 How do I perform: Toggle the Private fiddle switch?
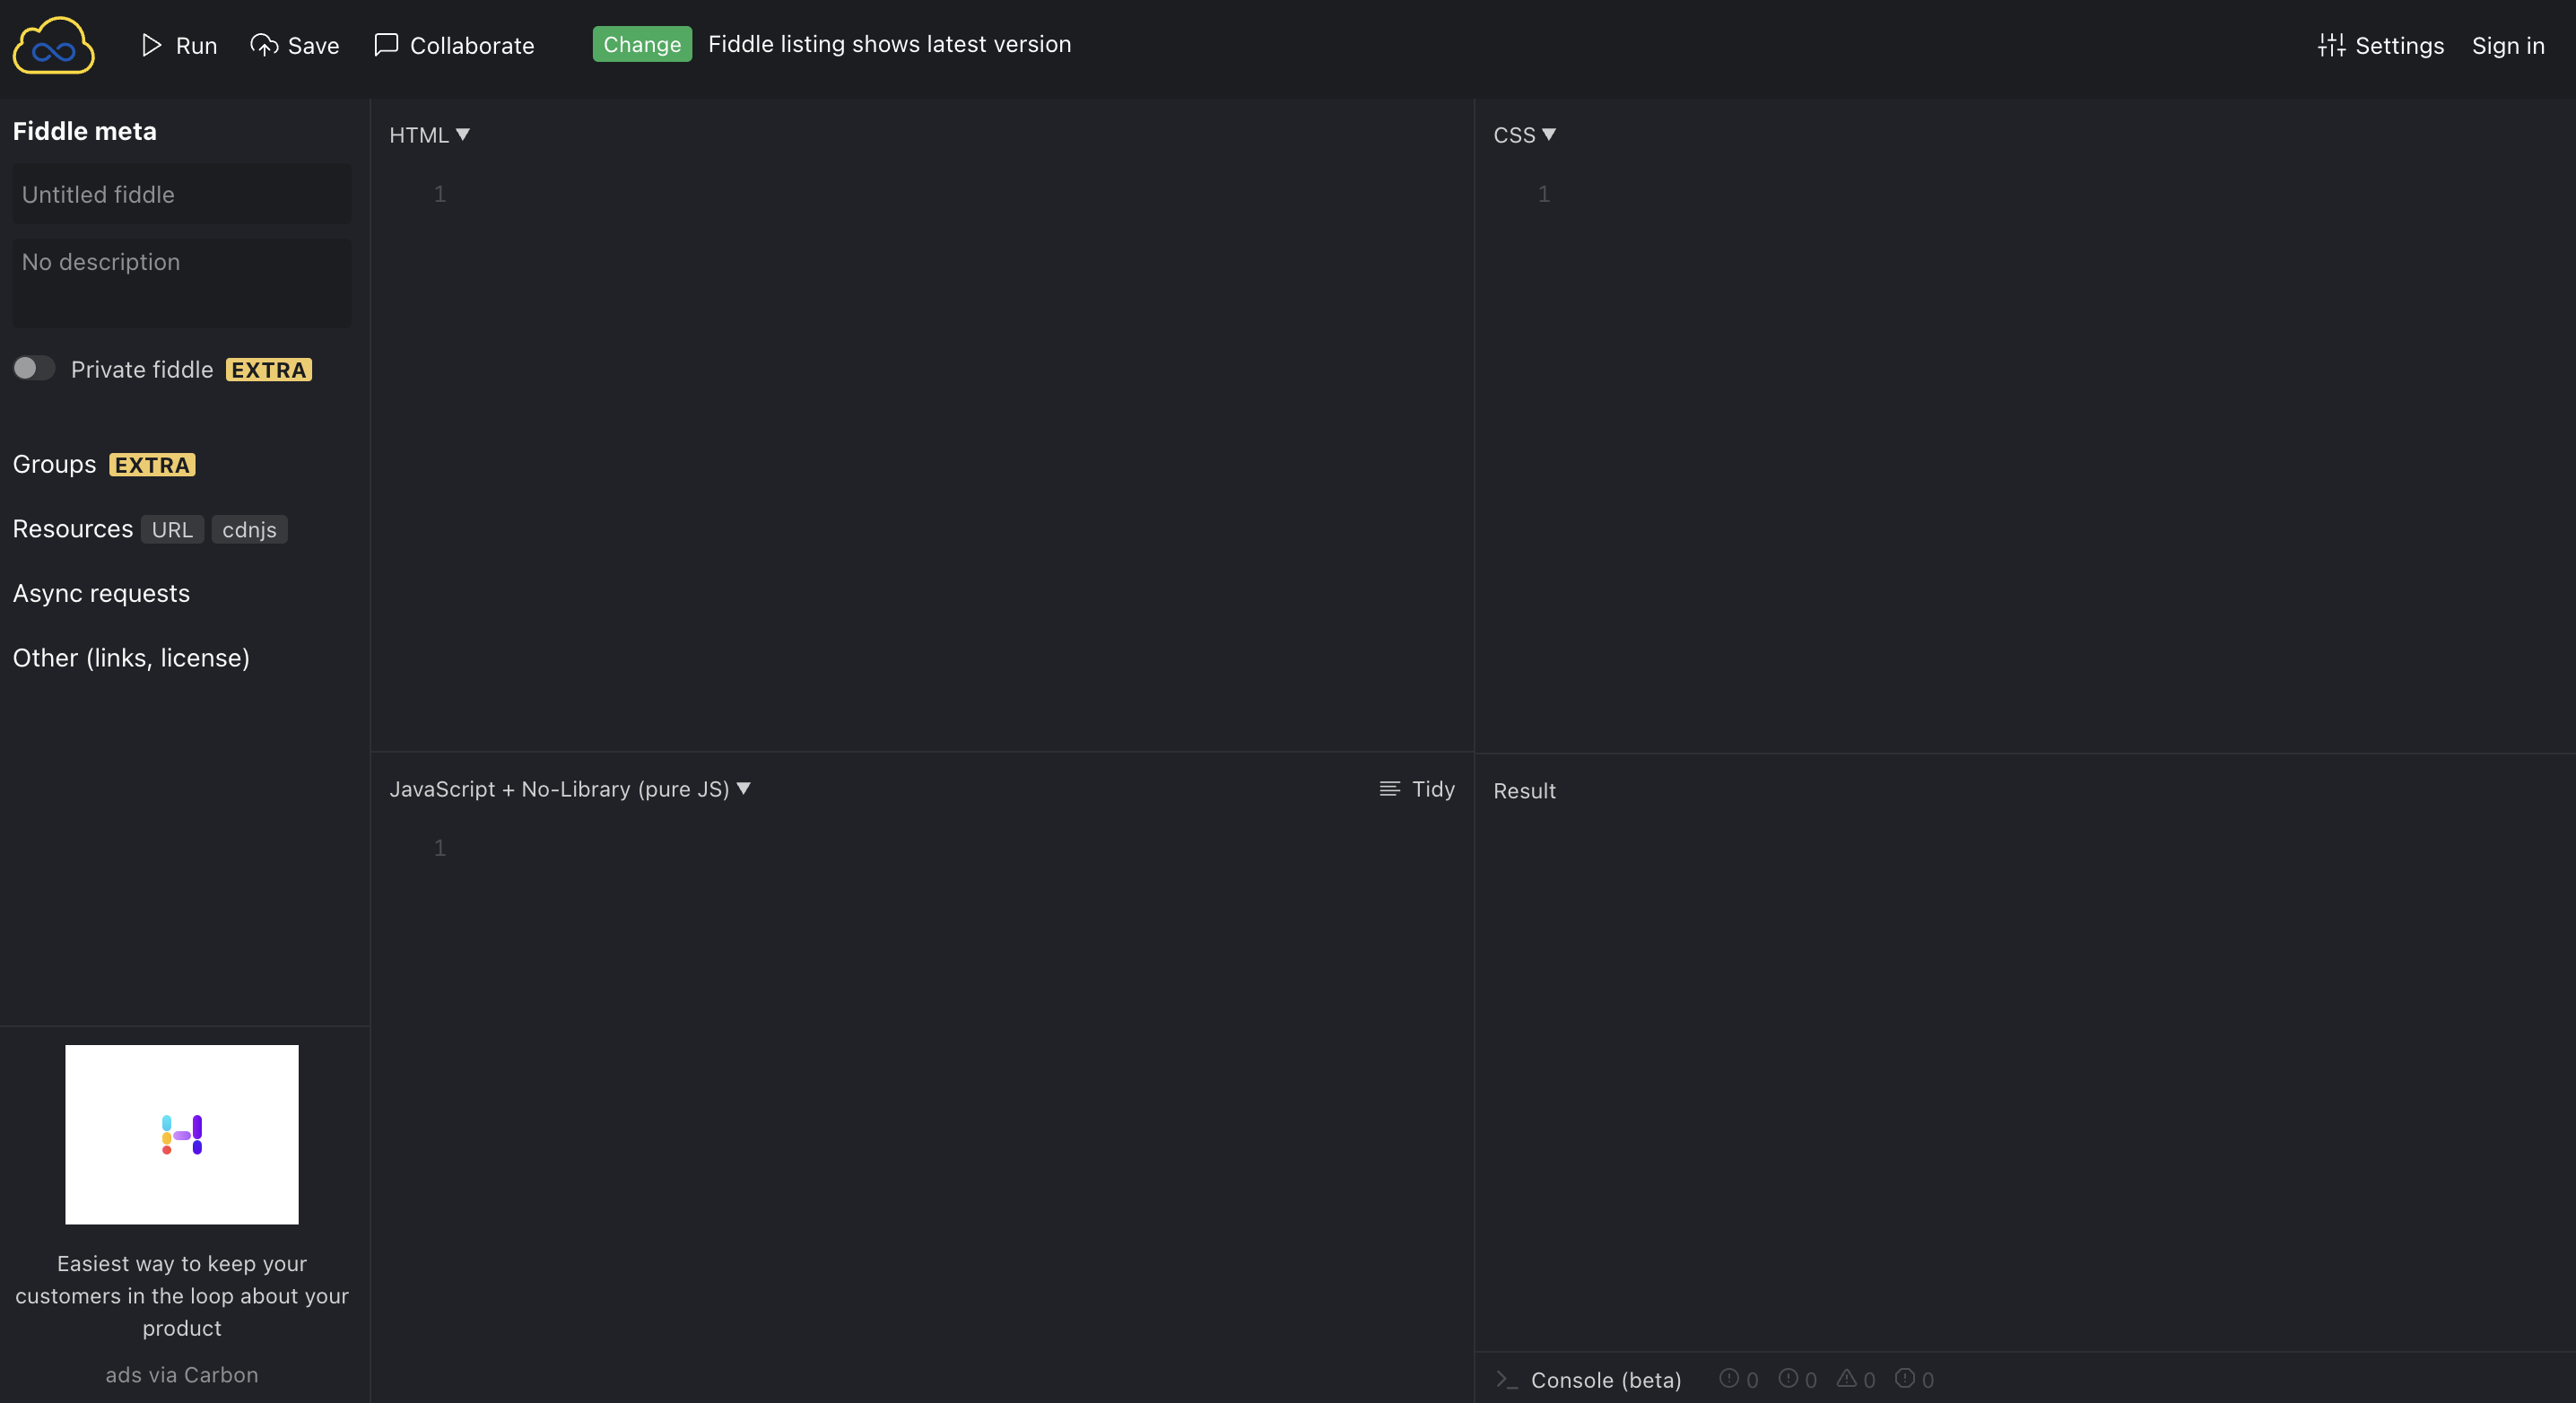pyautogui.click(x=34, y=368)
